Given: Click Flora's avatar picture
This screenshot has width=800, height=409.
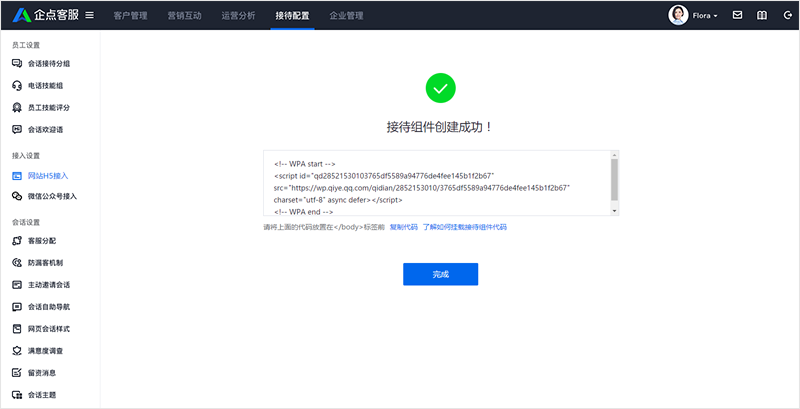Looking at the screenshot, I should pyautogui.click(x=678, y=15).
